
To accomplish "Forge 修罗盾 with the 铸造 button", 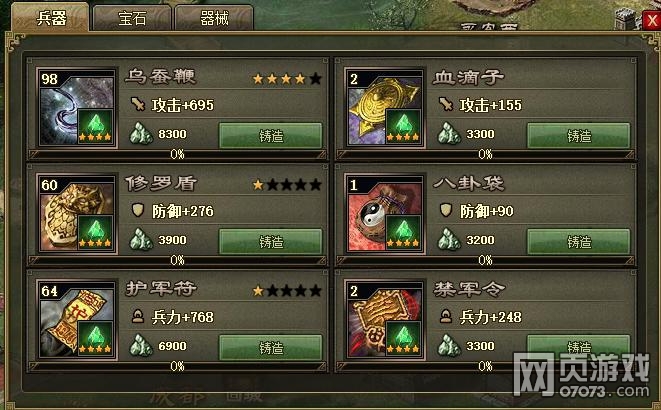I will 270,241.
